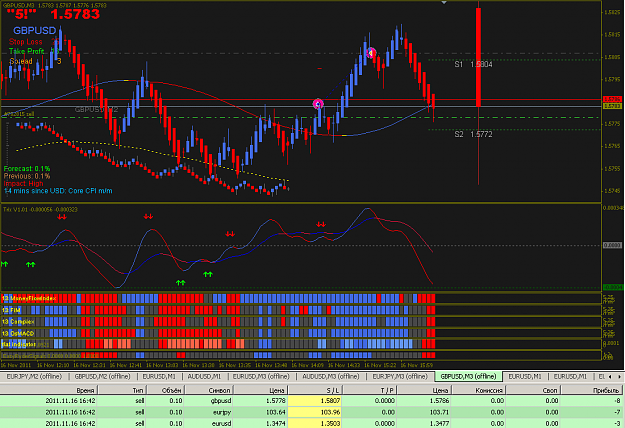Click the S2 1.5772 support label

click(473, 134)
